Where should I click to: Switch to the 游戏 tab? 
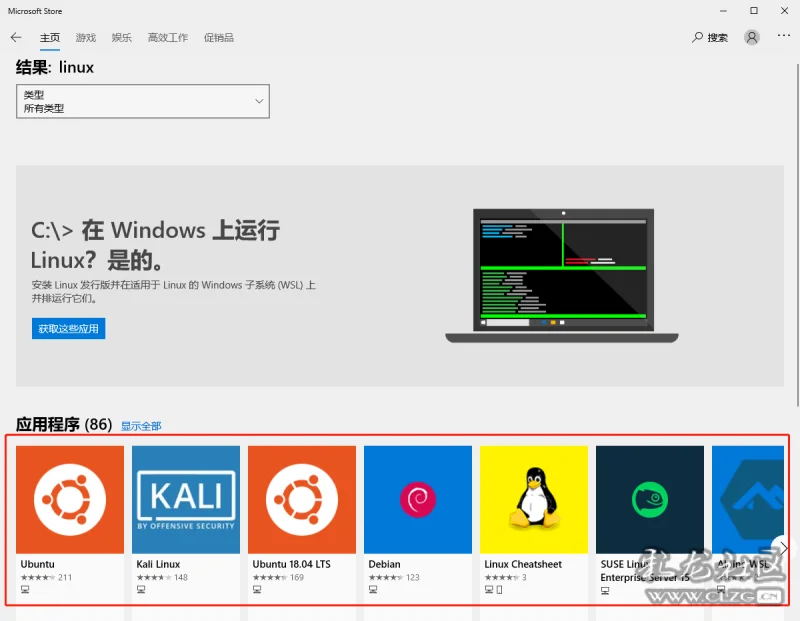86,38
